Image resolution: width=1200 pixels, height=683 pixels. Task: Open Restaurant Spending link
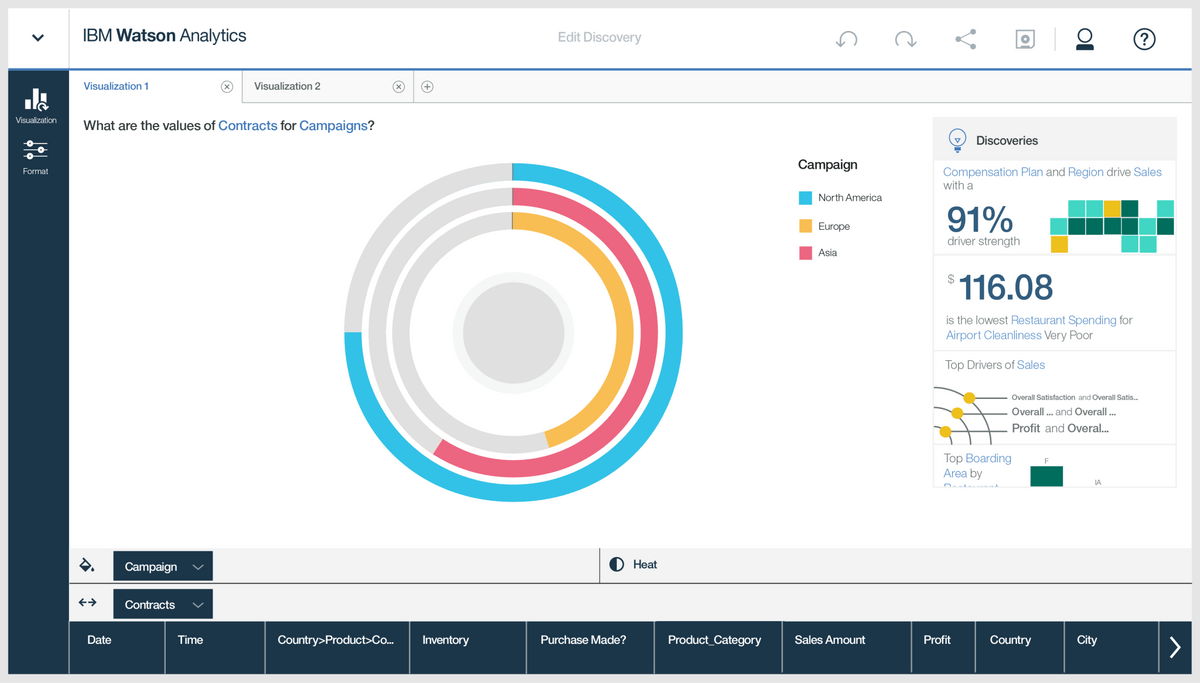point(1063,320)
